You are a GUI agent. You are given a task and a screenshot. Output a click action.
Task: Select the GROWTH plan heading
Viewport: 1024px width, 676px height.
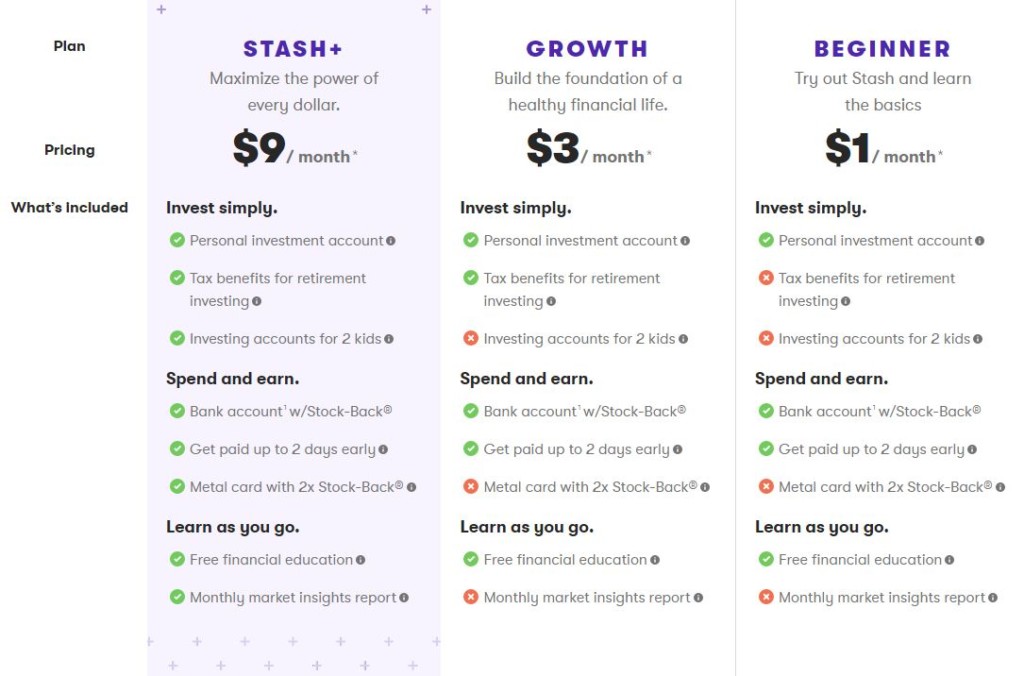[587, 49]
